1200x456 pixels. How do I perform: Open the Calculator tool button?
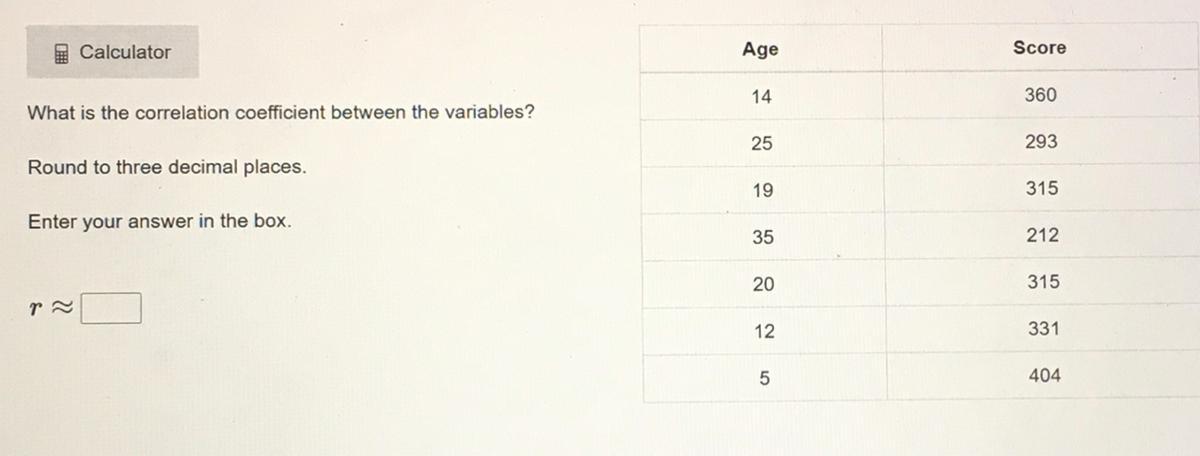113,52
